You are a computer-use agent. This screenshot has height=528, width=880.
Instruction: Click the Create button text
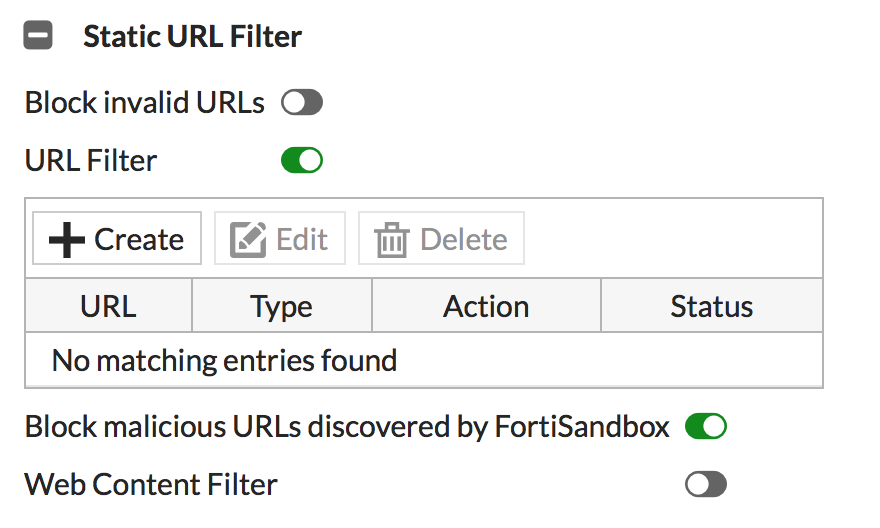pos(139,240)
